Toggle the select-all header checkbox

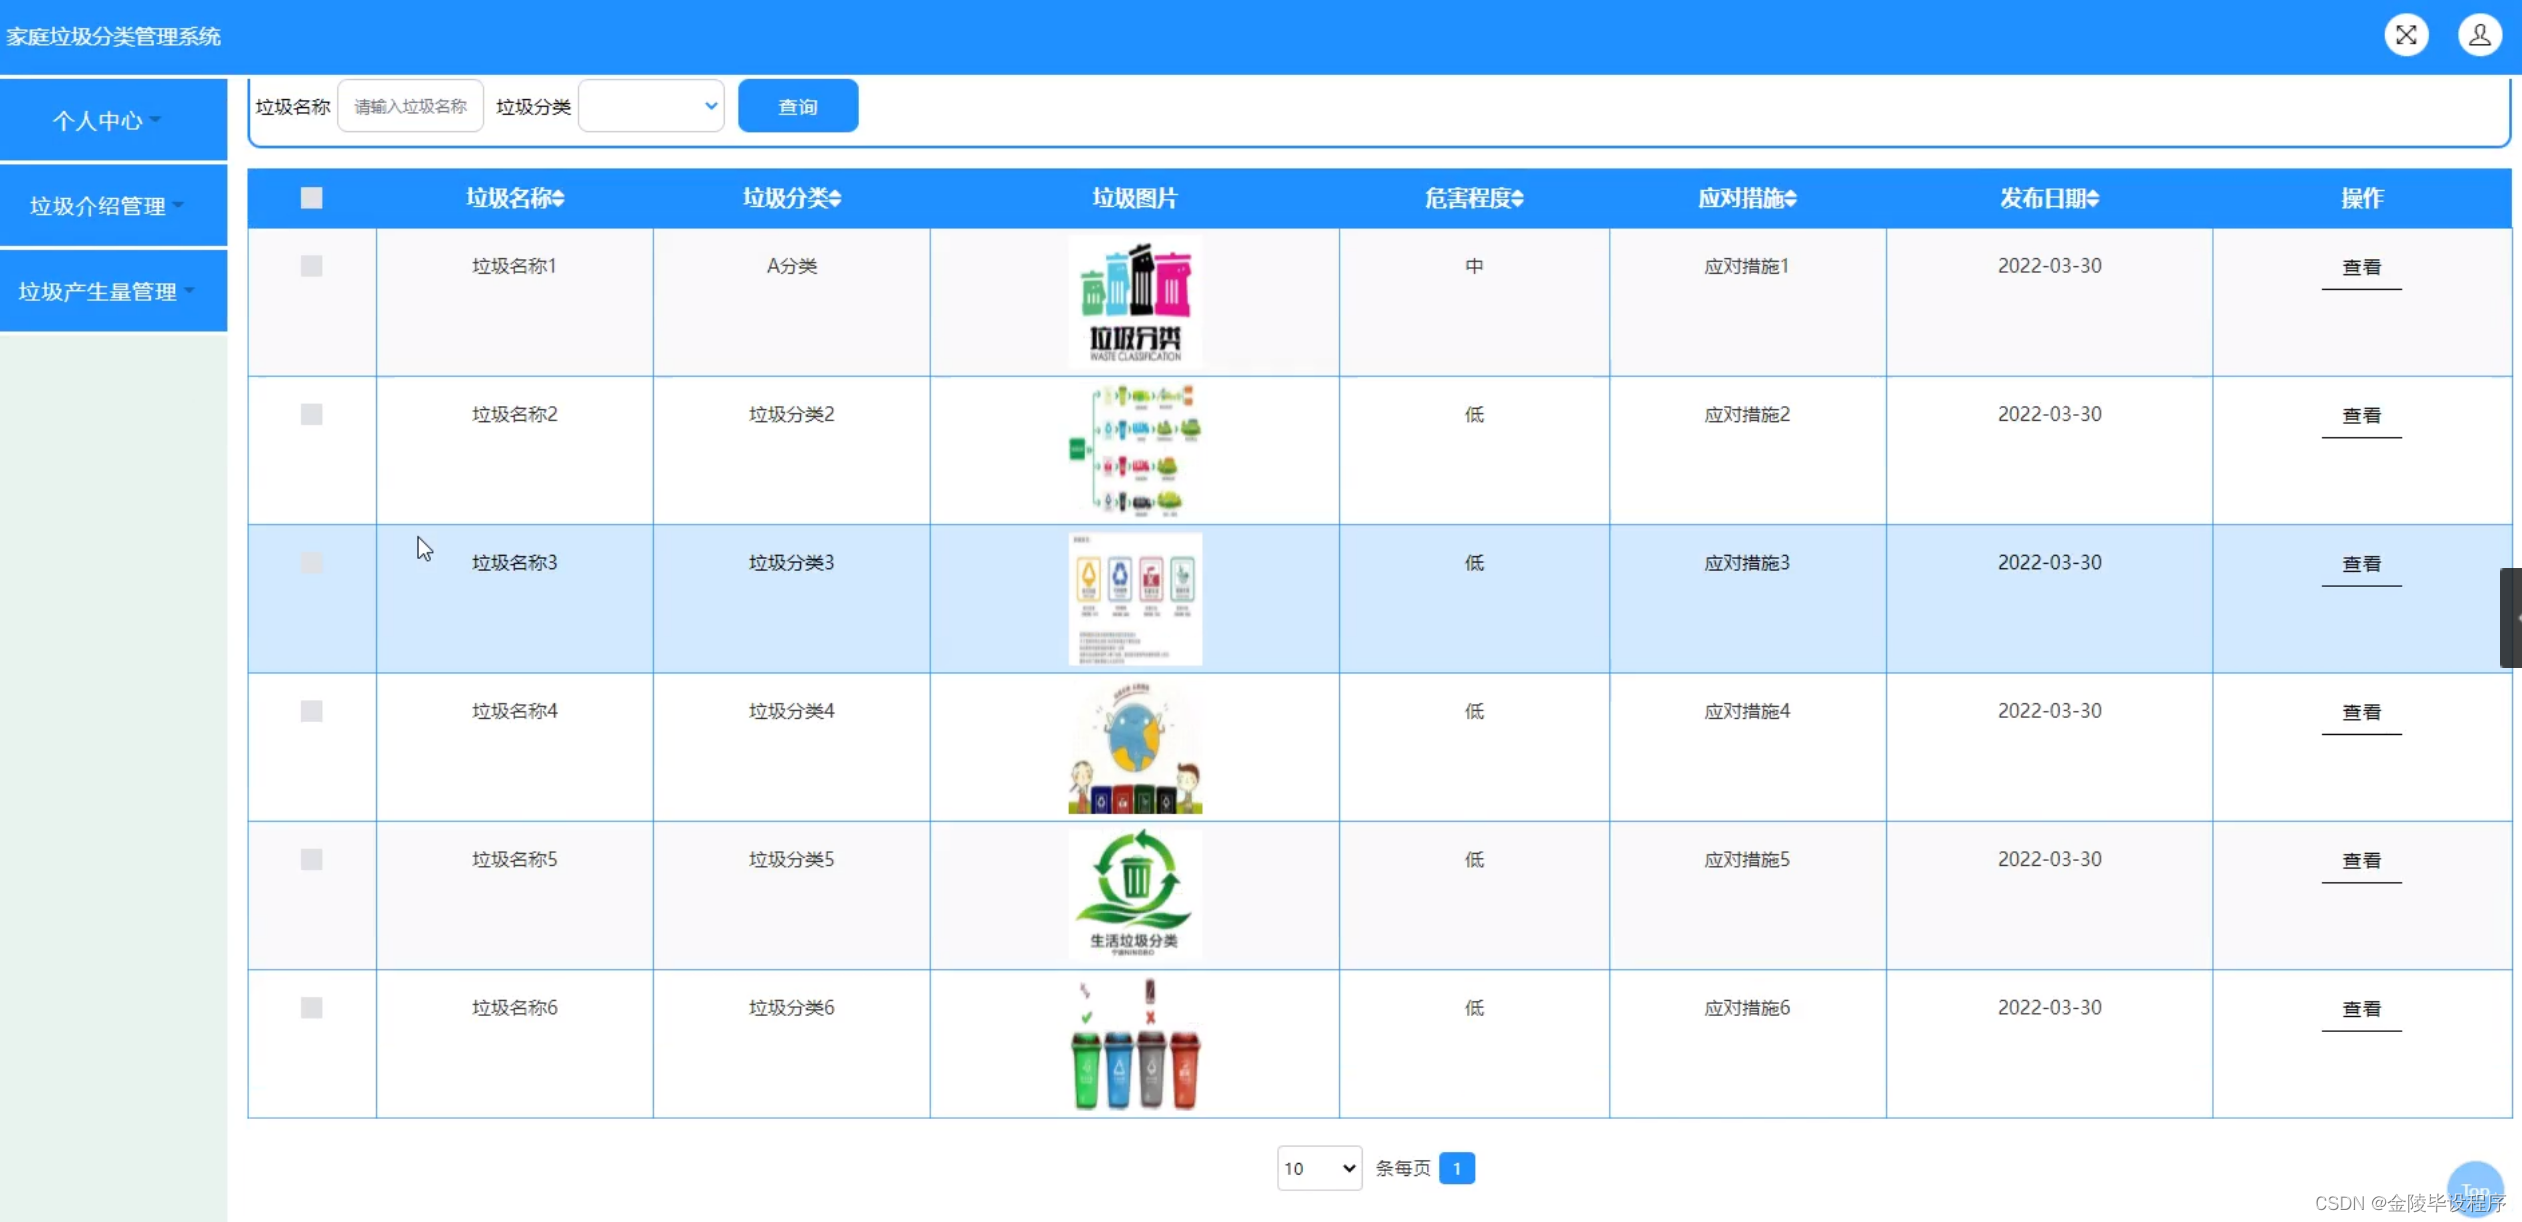pos(311,198)
